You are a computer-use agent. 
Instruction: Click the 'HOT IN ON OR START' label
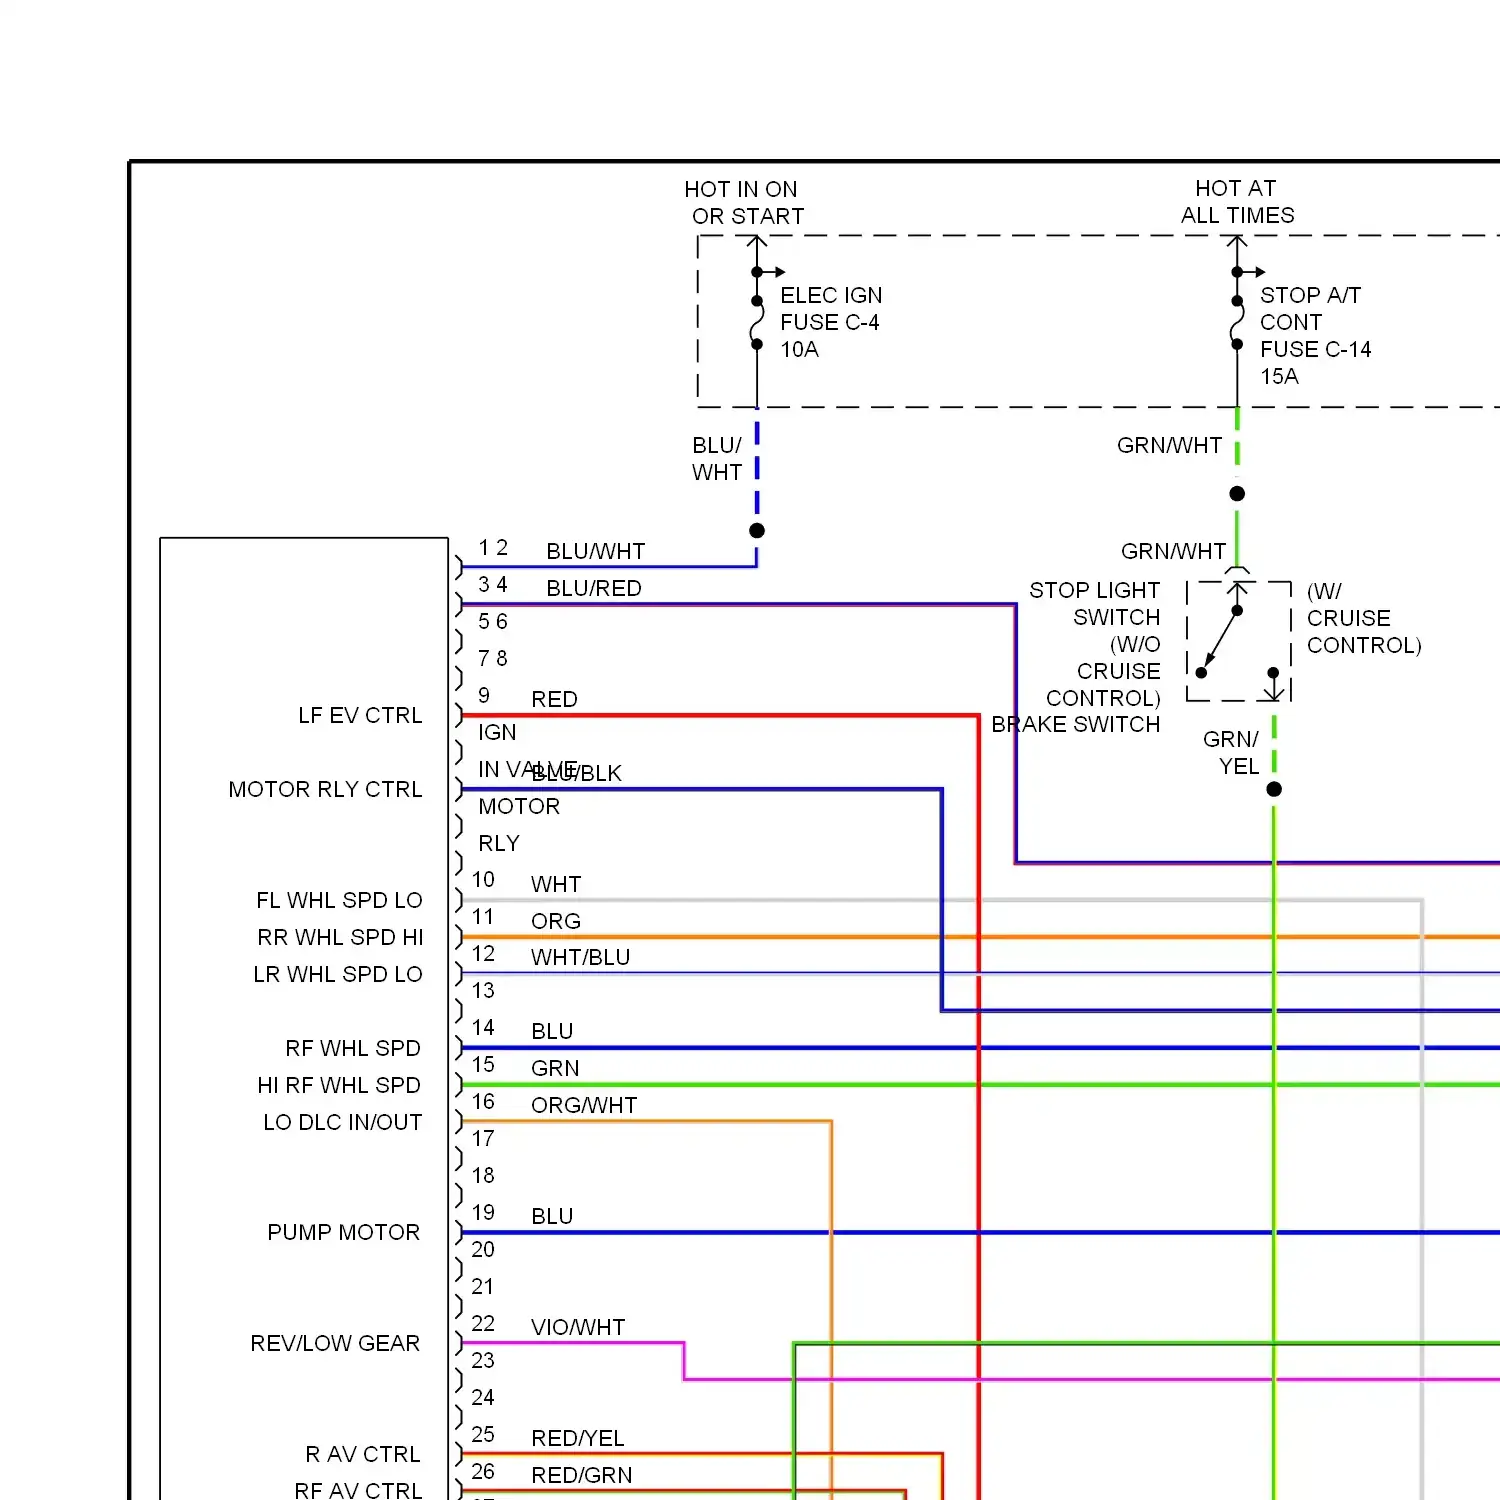click(744, 203)
